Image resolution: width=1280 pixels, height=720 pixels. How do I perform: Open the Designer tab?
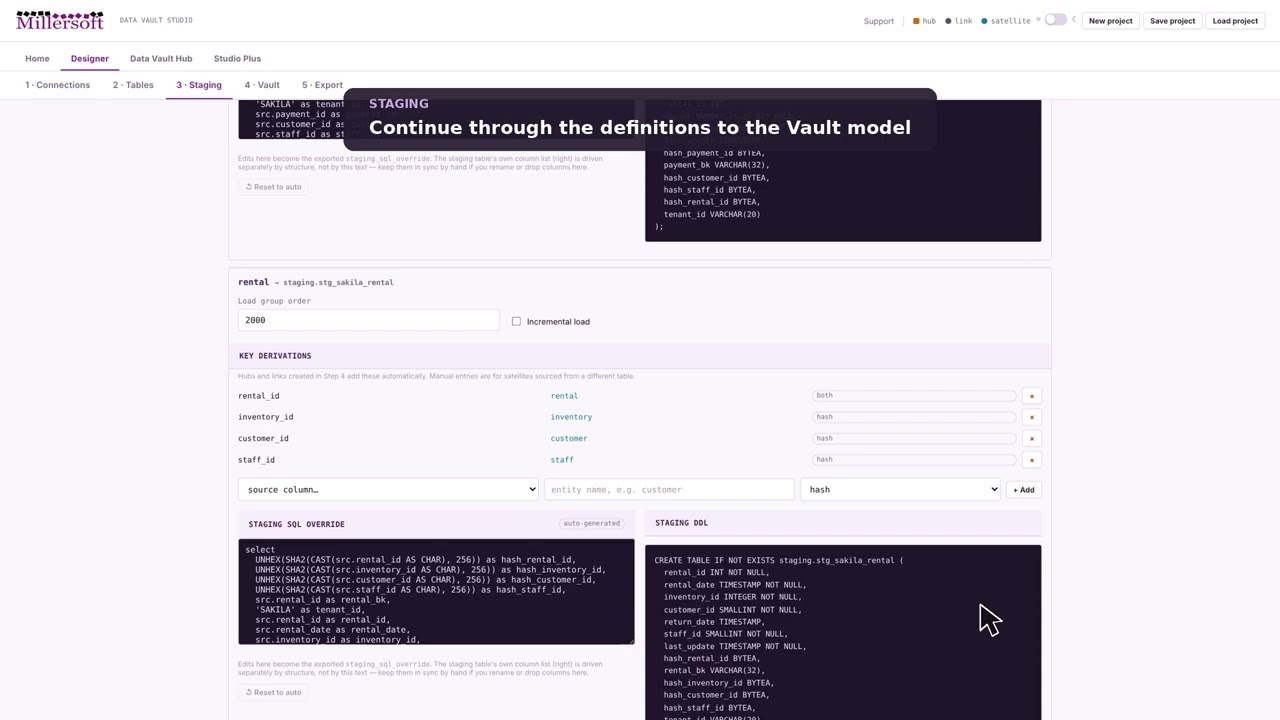(89, 59)
